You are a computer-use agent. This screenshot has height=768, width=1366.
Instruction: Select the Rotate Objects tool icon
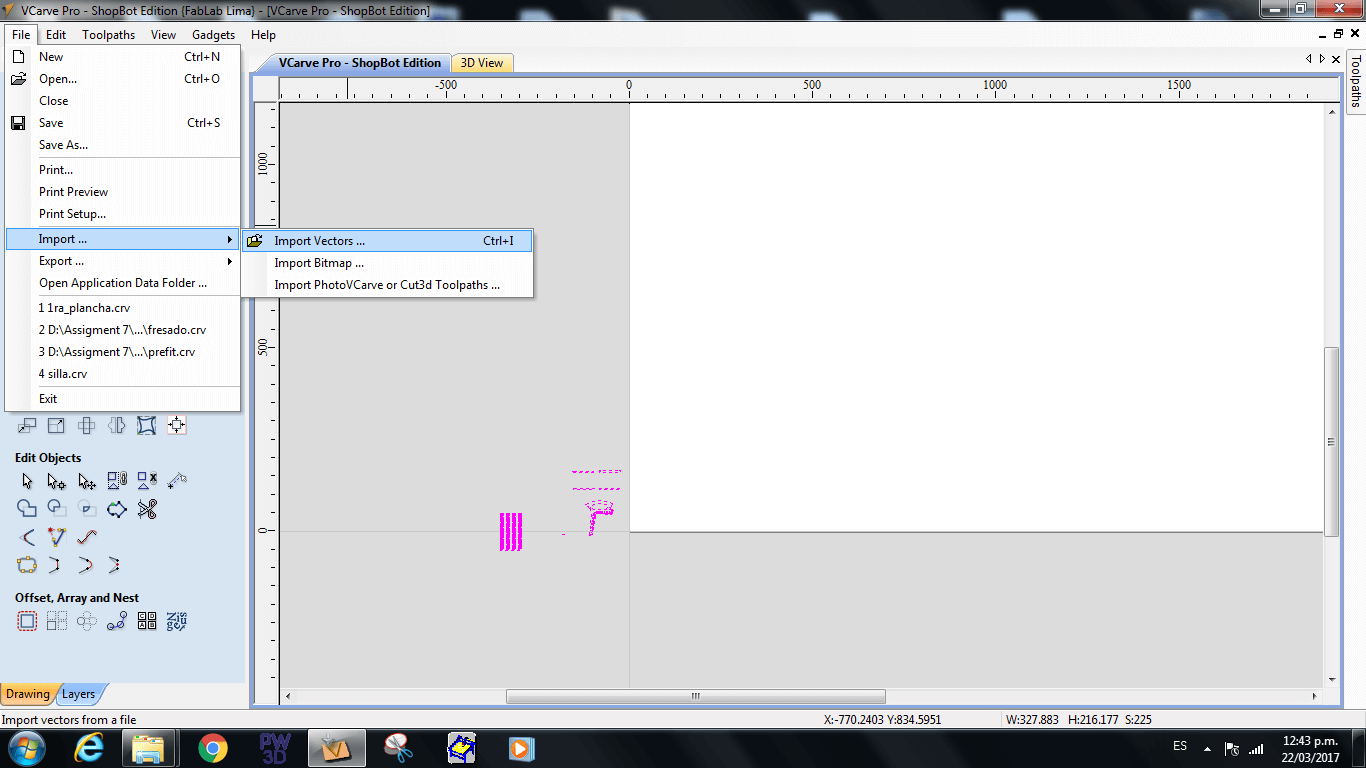87,426
